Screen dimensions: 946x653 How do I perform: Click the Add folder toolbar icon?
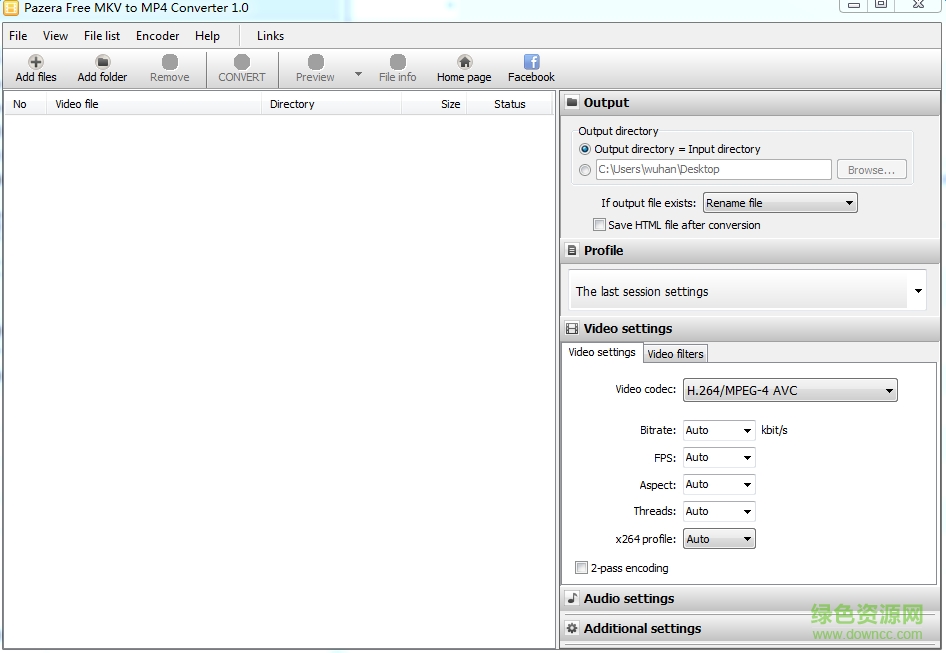(x=102, y=63)
